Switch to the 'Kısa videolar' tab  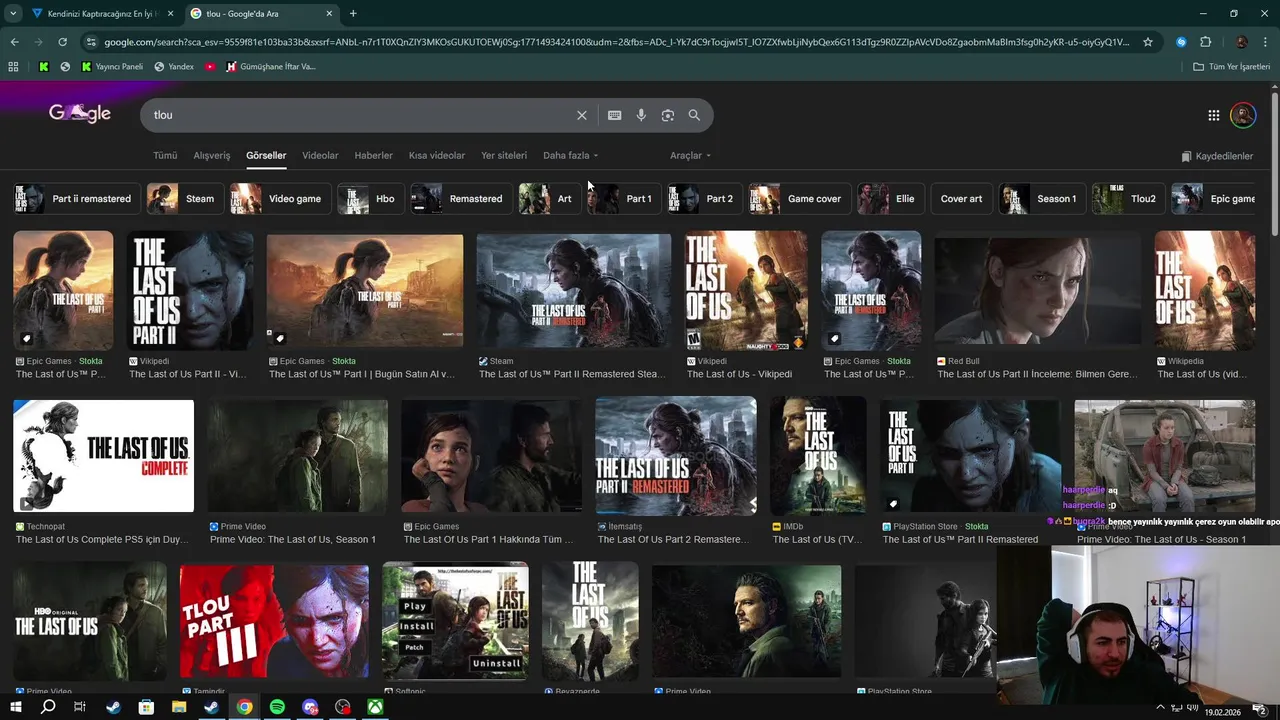[437, 156]
